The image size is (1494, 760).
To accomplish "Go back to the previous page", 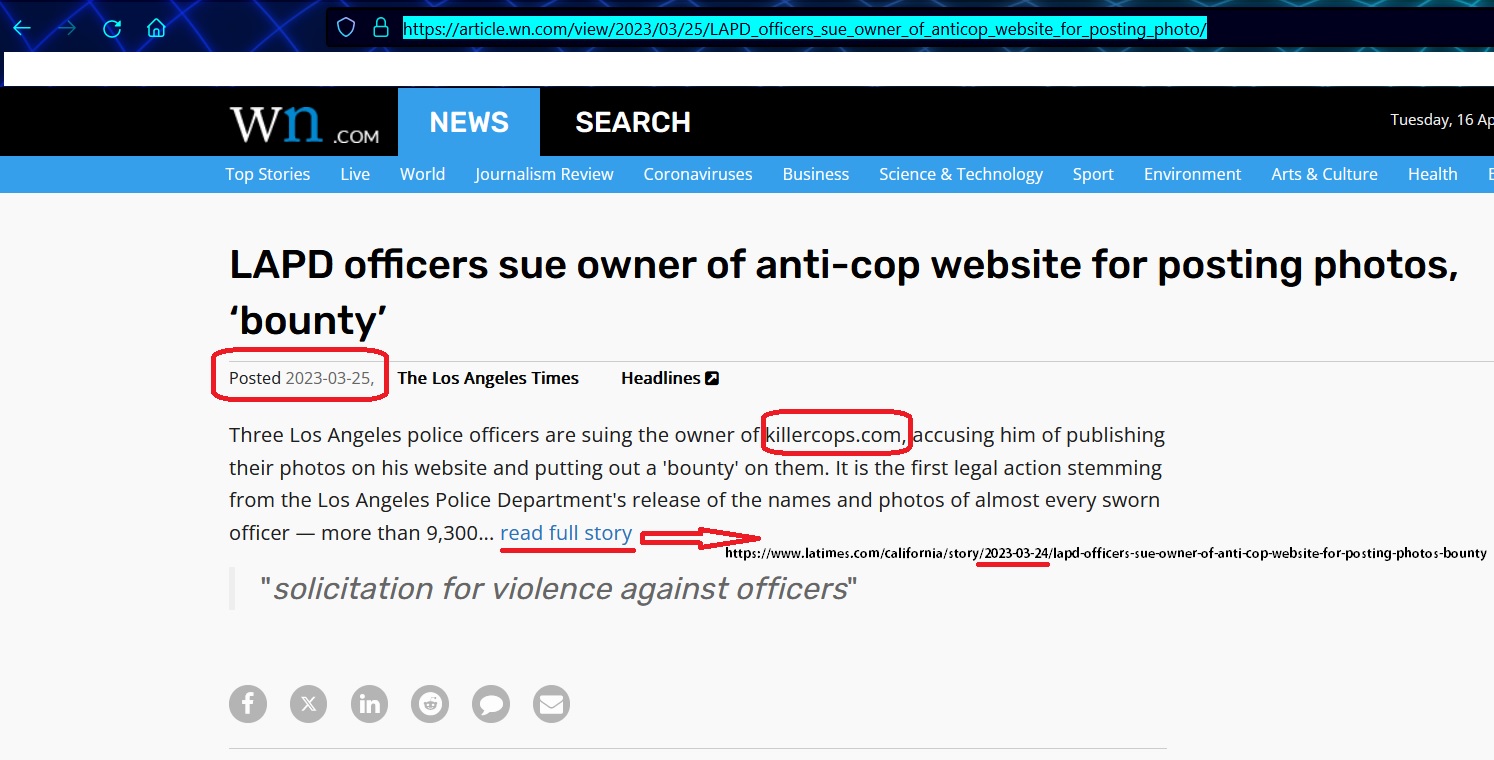I will click(x=21, y=28).
